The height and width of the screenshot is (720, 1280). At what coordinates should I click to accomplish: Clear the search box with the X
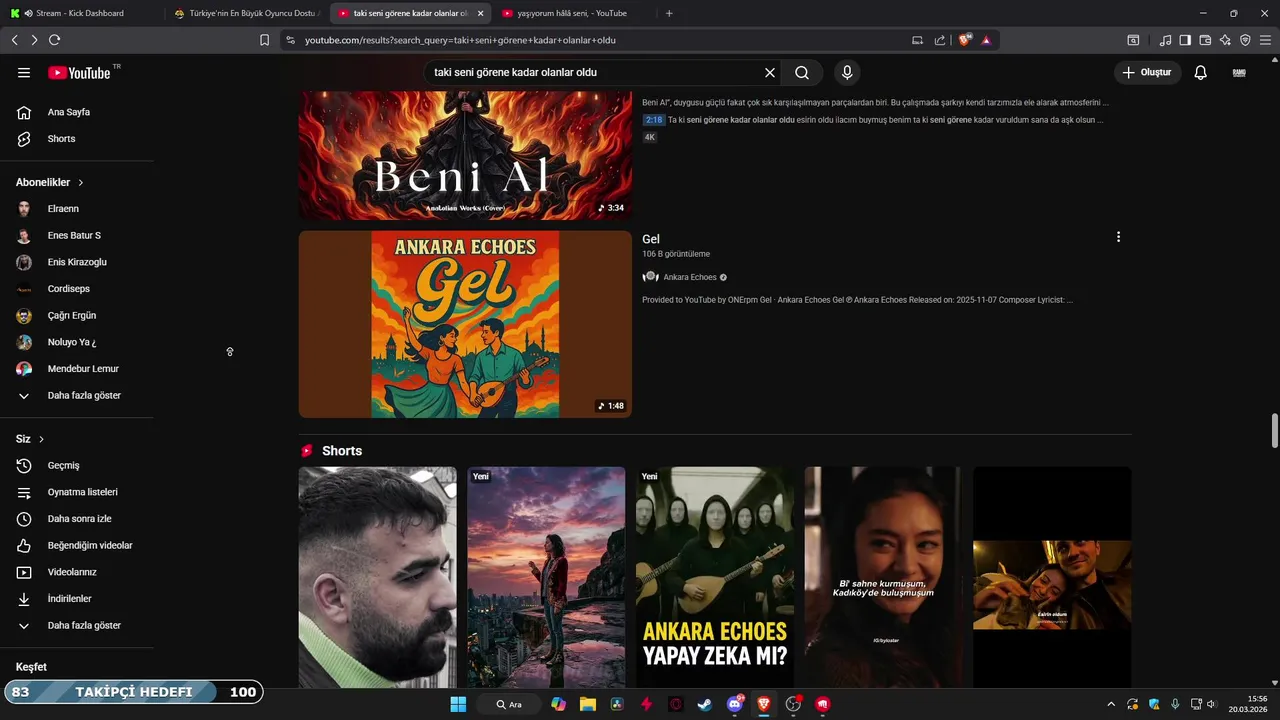point(770,72)
